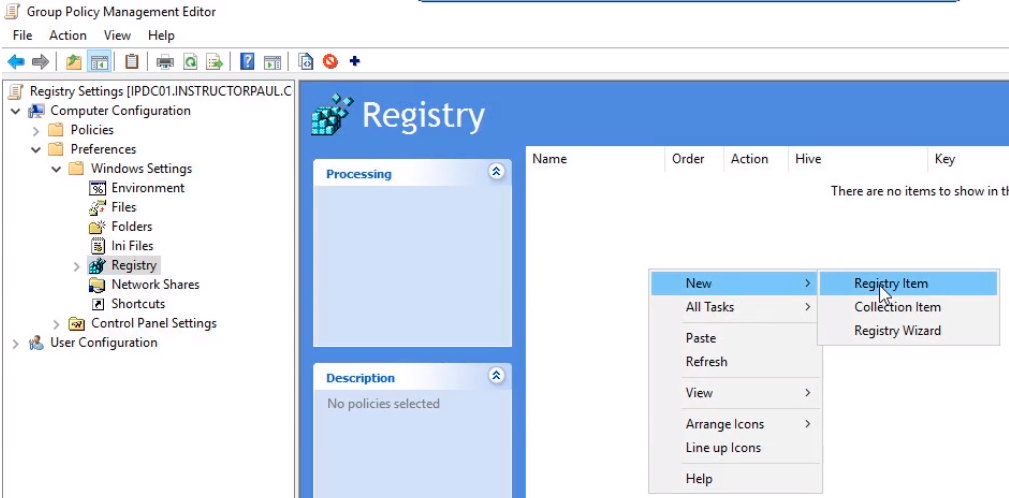Sort by the Name column header
The height and width of the screenshot is (498, 1009).
point(595,159)
